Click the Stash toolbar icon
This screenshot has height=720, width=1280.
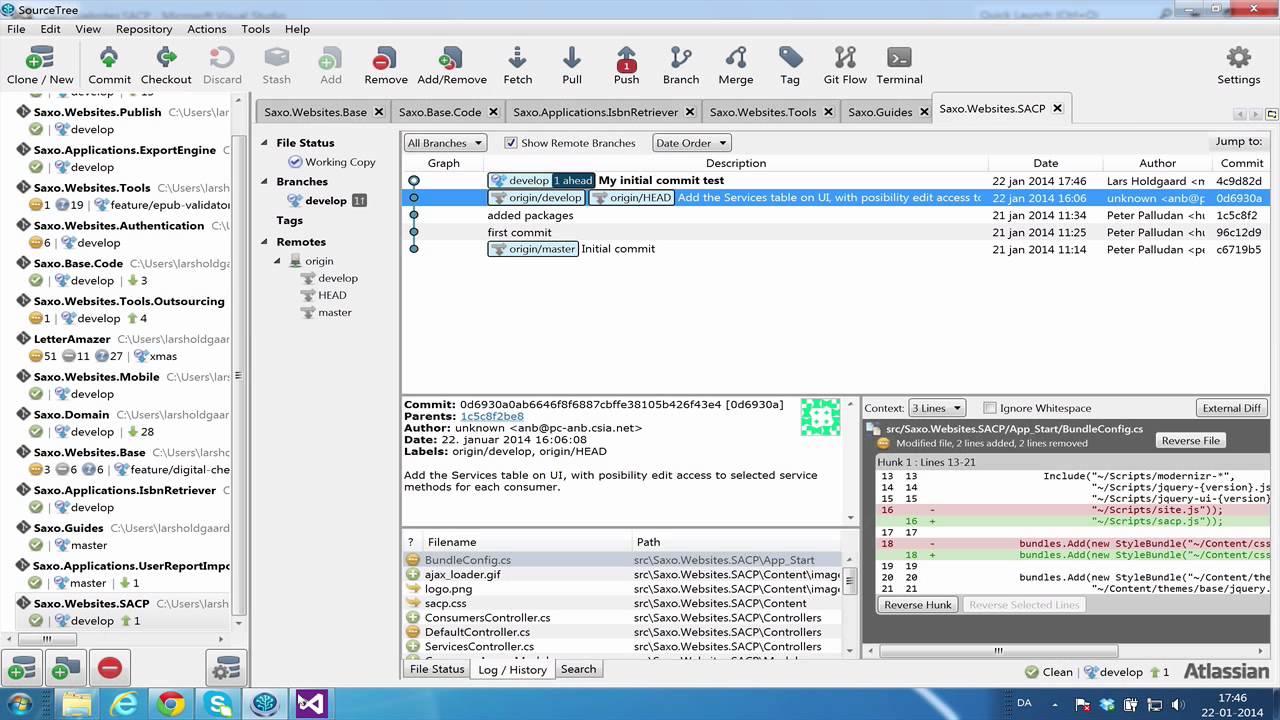point(276,65)
